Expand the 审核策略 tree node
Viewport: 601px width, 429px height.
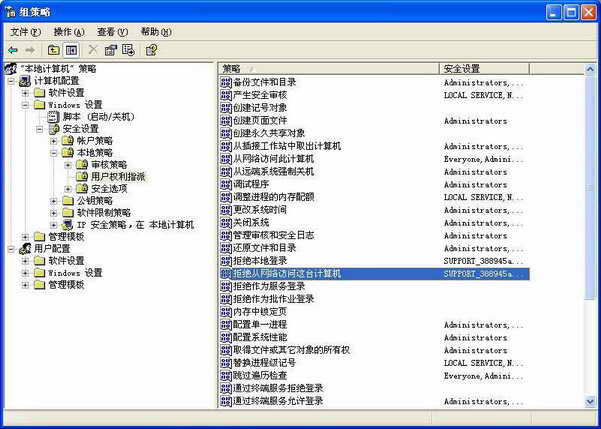tap(67, 165)
